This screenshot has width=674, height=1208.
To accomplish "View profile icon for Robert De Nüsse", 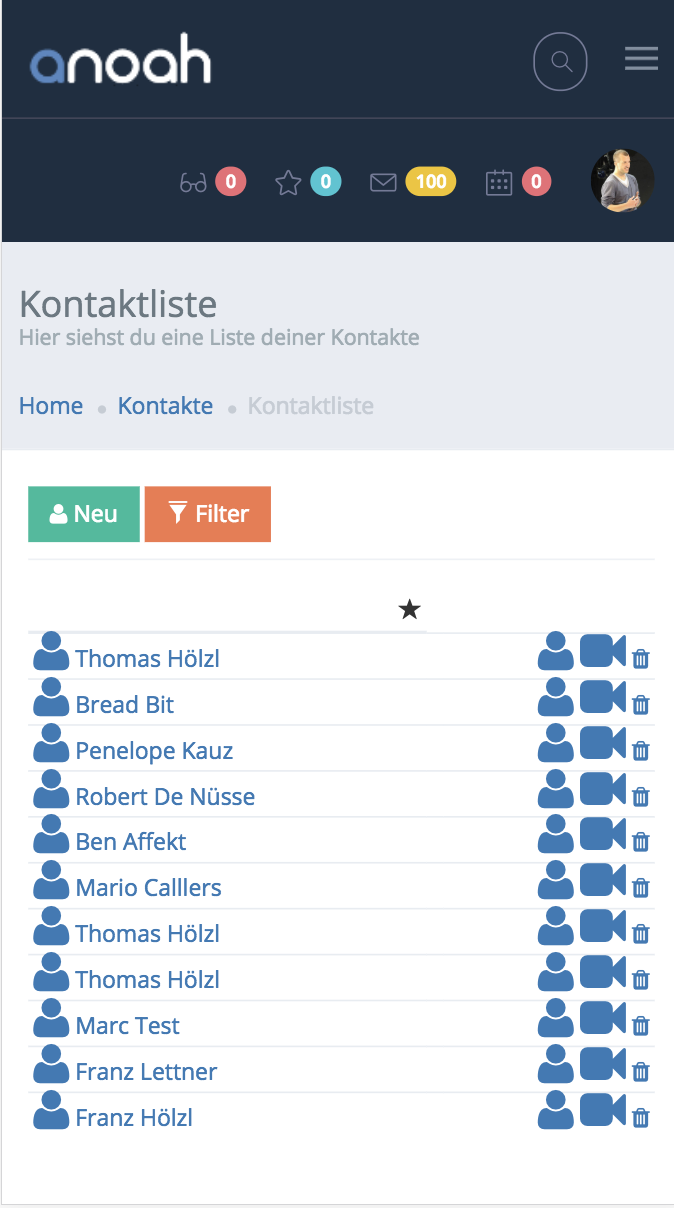I will 556,791.
